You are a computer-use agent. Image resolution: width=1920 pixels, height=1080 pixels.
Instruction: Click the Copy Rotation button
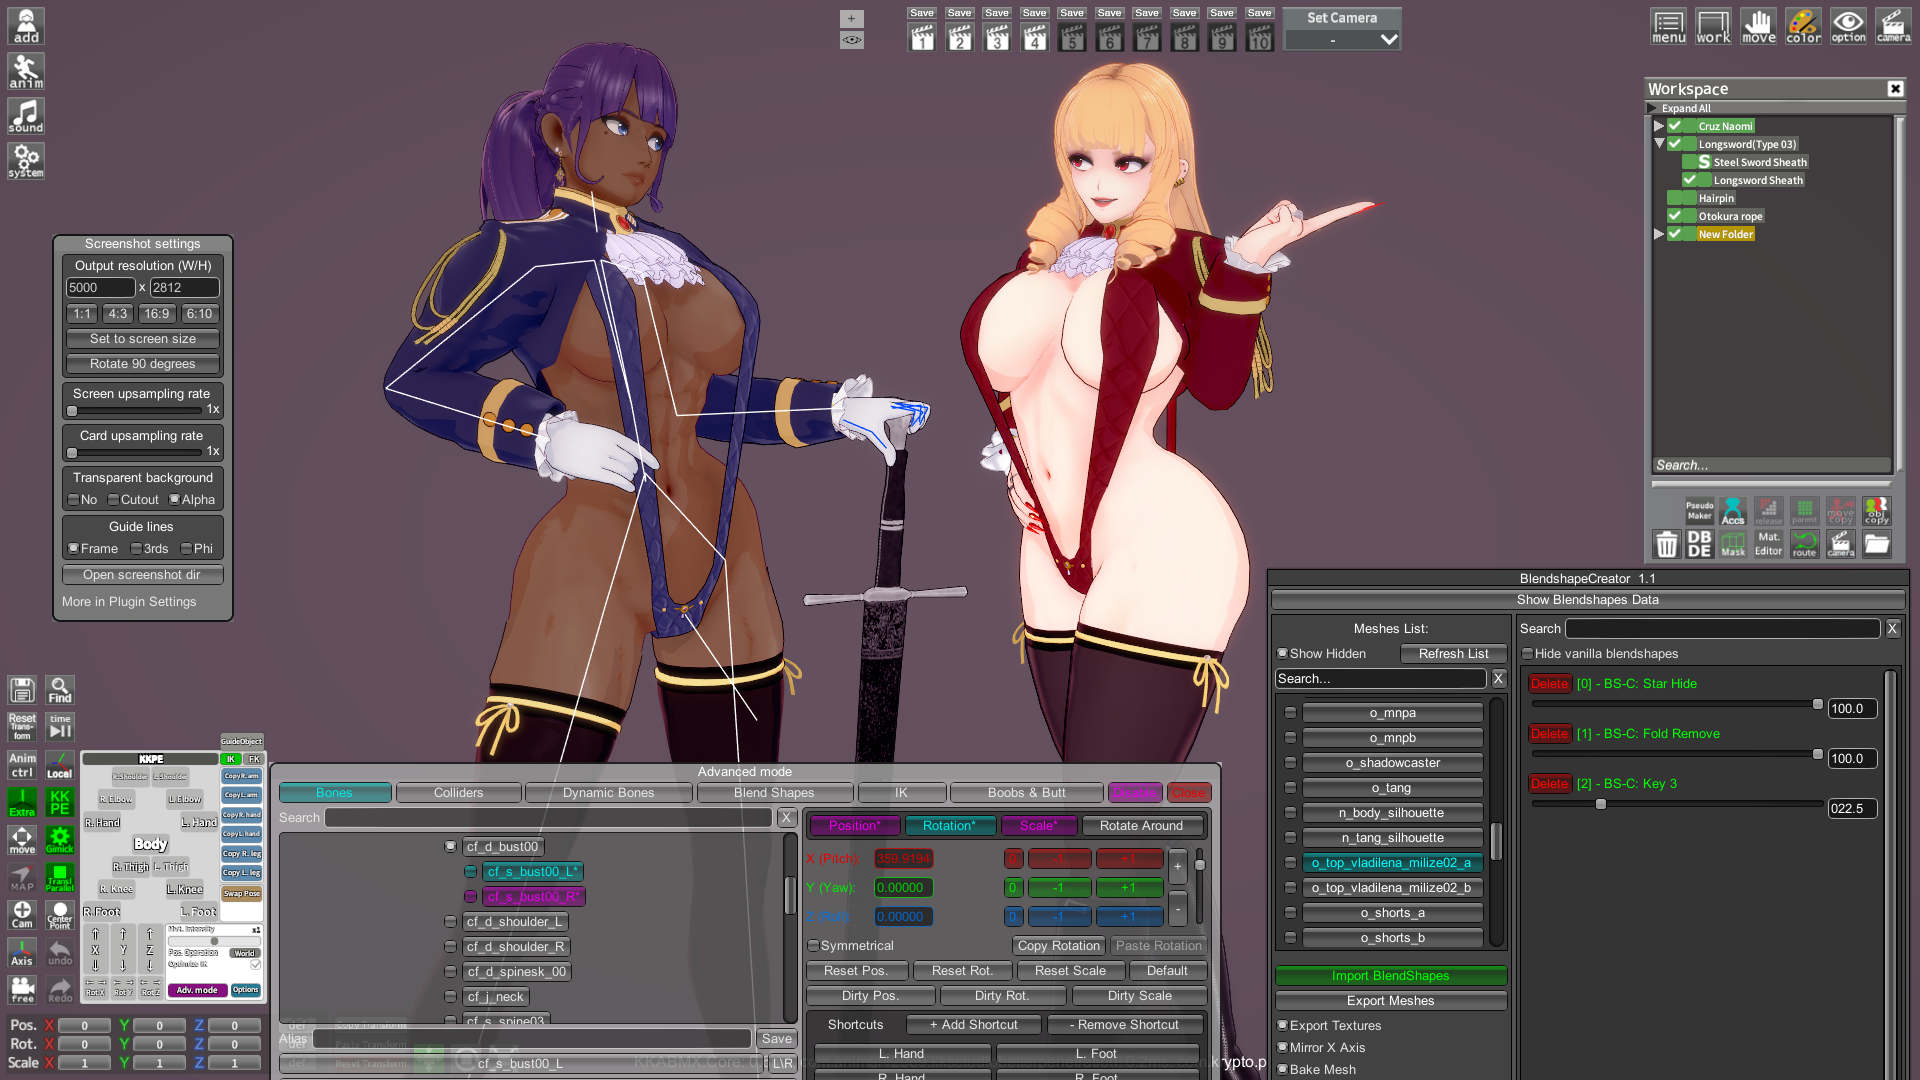(x=1058, y=946)
